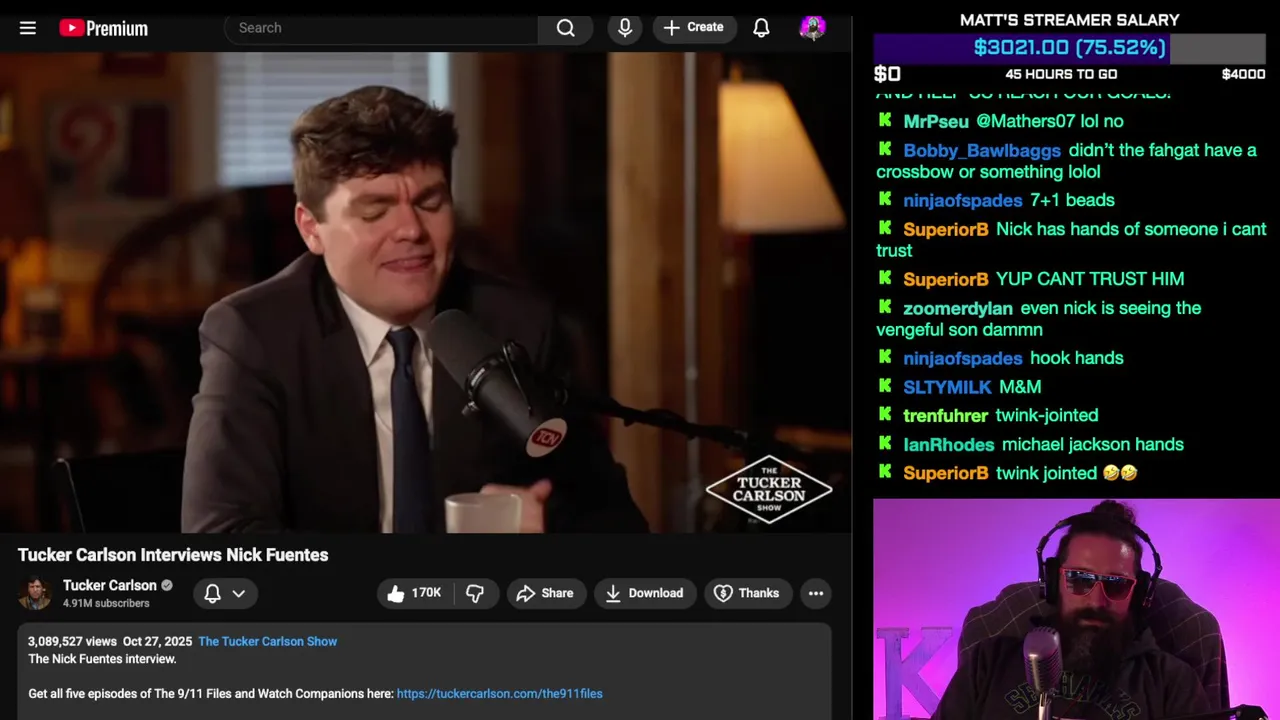
Task: Click the 45 HOURS TO GO label
Action: coord(1061,74)
